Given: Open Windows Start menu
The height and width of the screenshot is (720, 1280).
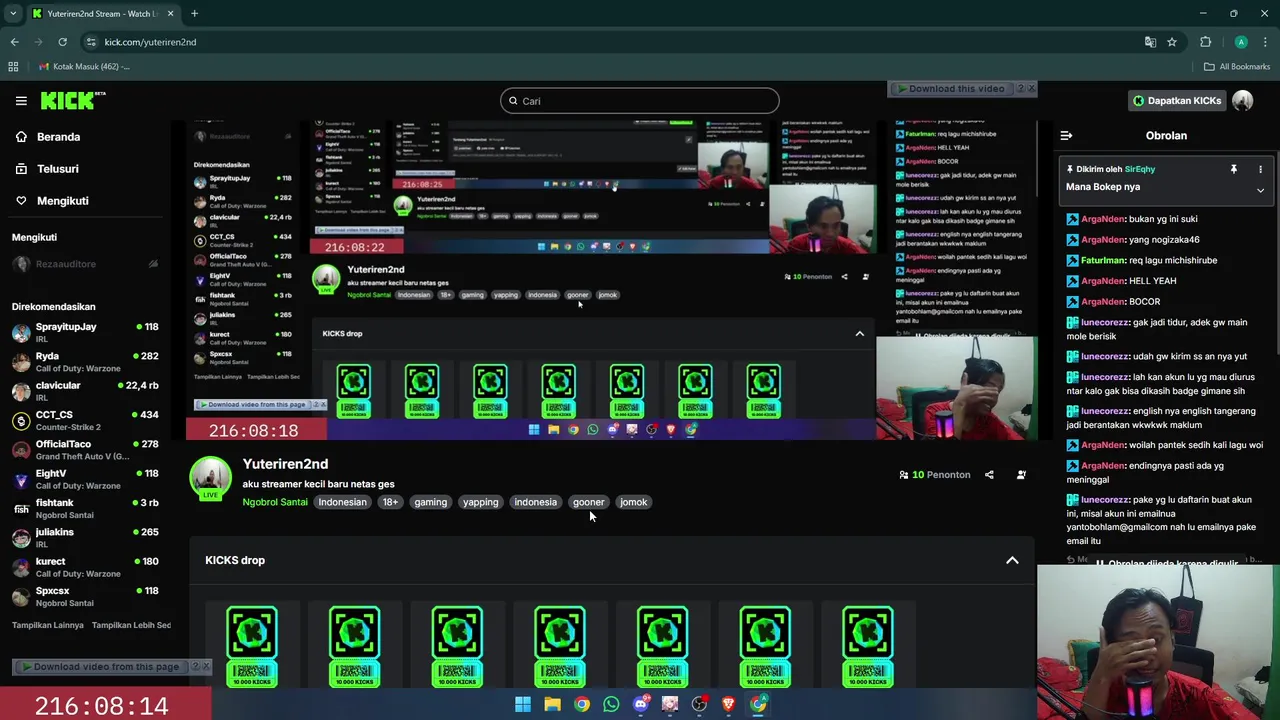Looking at the screenshot, I should (x=523, y=704).
